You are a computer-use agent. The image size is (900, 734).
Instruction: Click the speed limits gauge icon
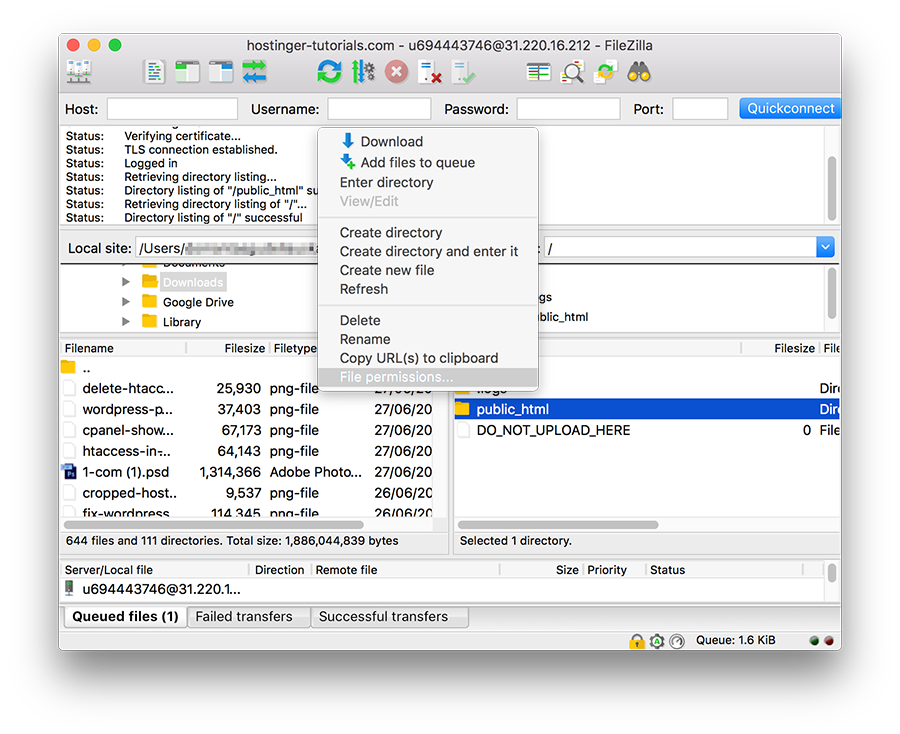[677, 641]
